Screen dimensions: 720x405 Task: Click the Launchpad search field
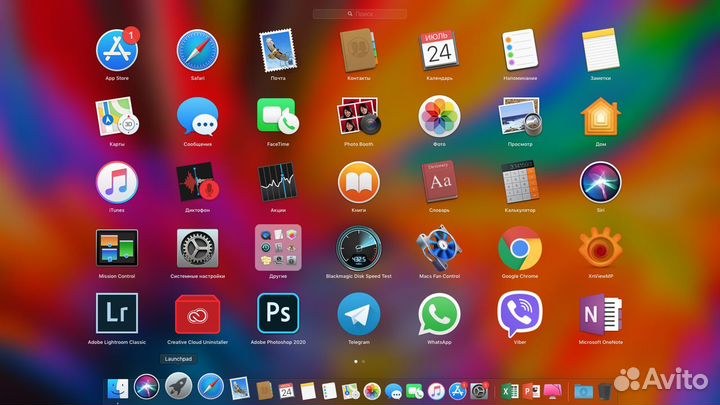(x=360, y=14)
